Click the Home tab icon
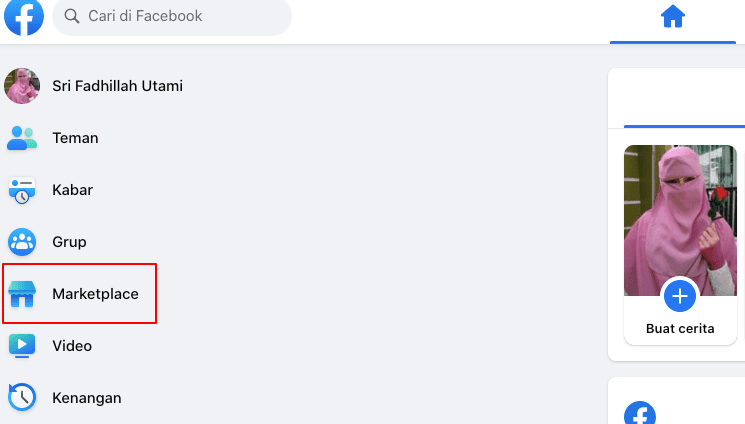Viewport: 745px width, 424px height. point(673,17)
